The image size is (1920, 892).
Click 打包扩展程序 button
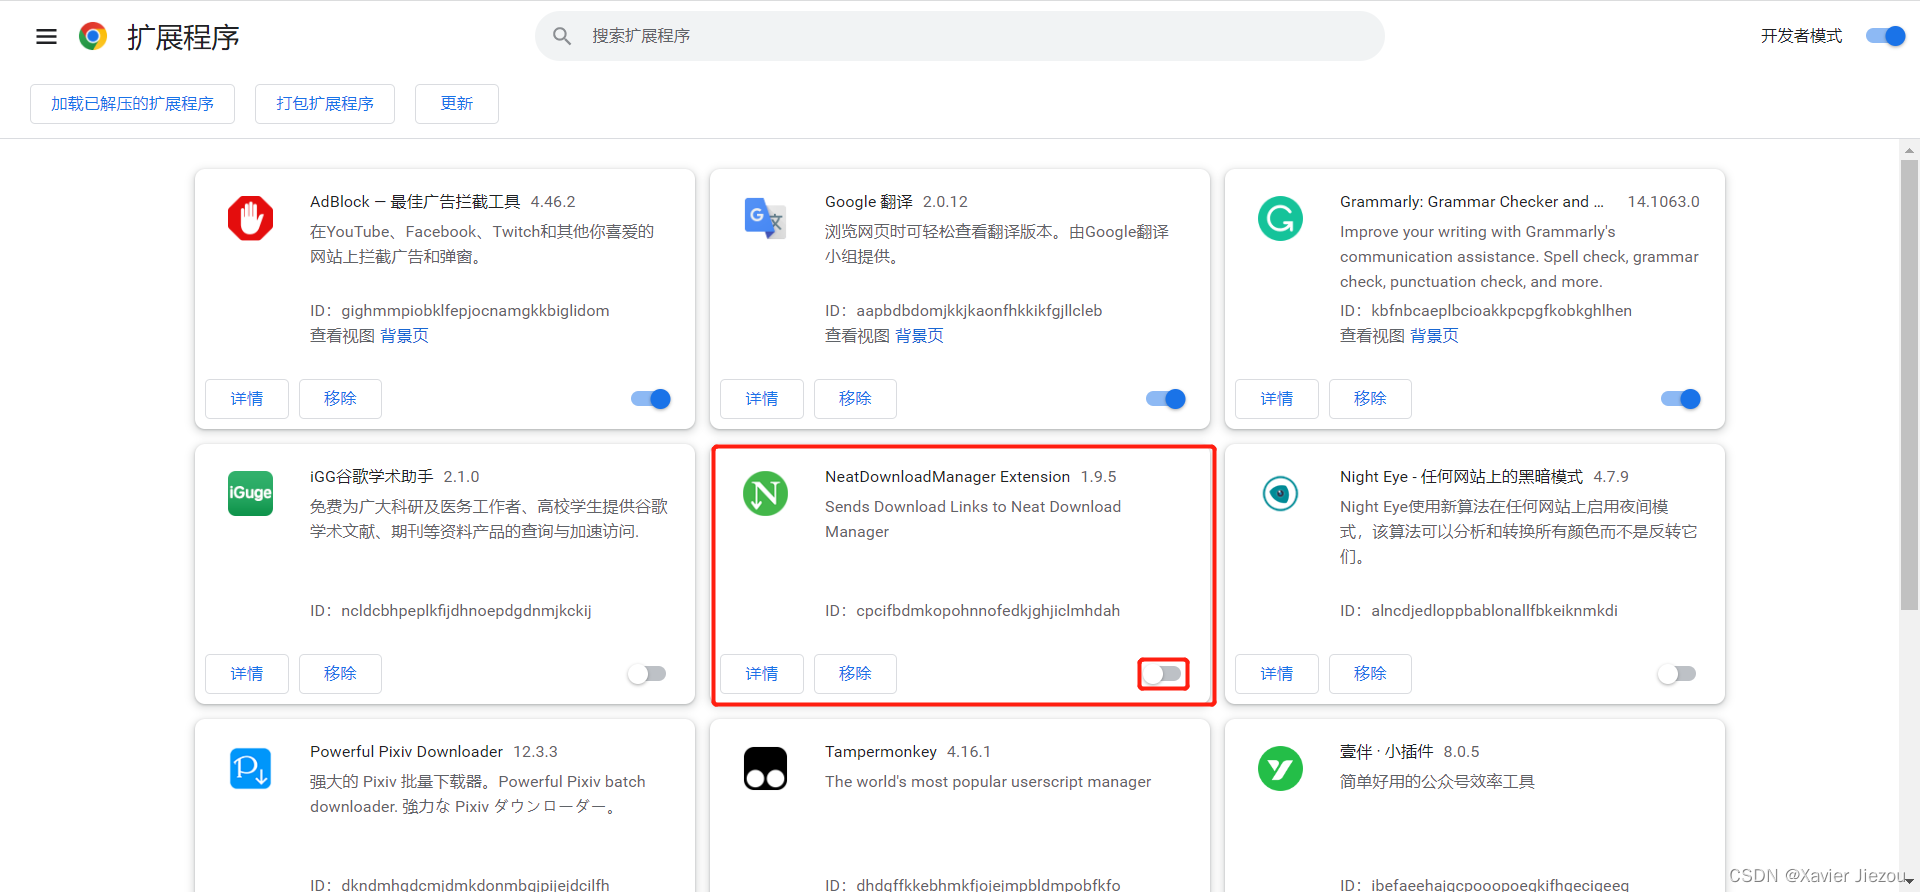[325, 104]
